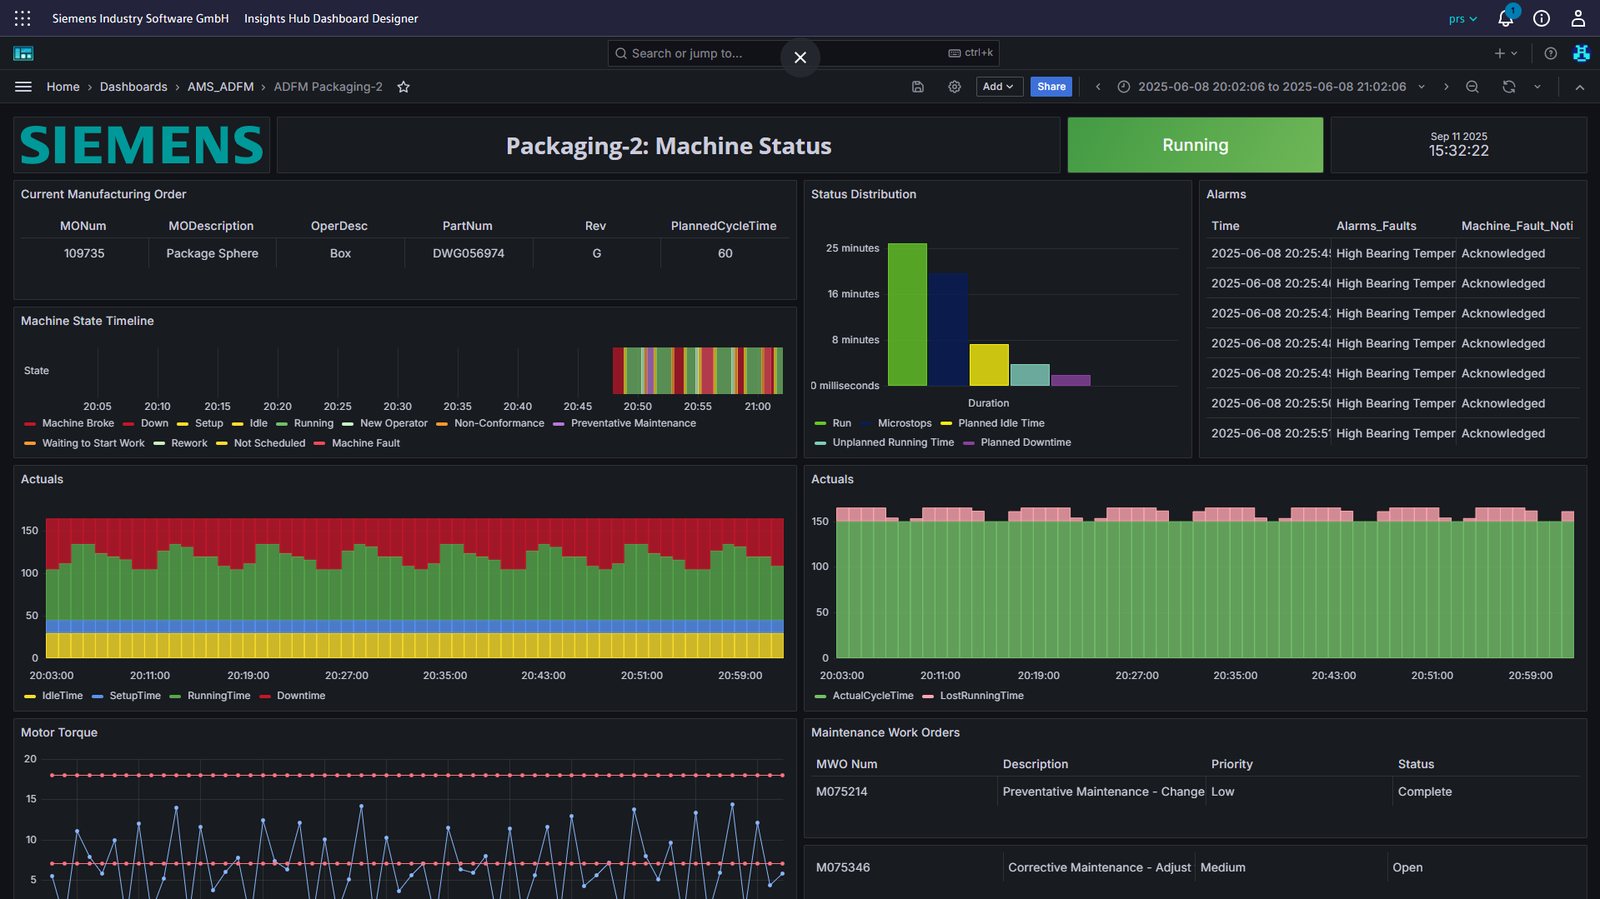Click the ADFM Packaging-2 breadcrumb
This screenshot has width=1600, height=899.
[x=328, y=87]
